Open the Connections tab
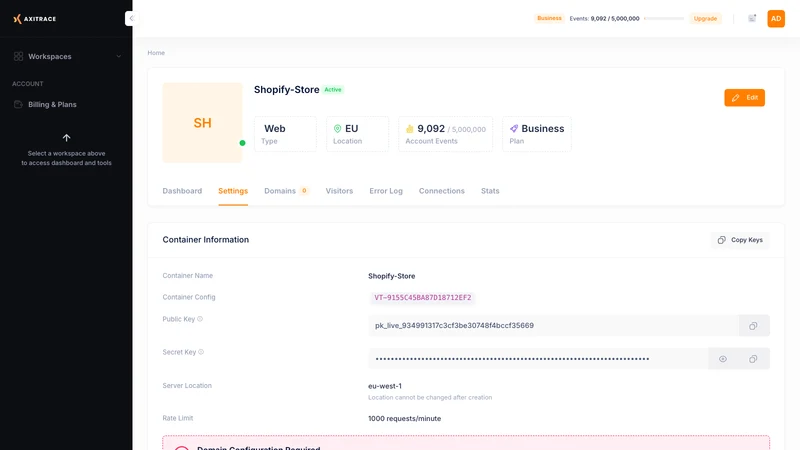Image resolution: width=800 pixels, height=450 pixels. 442,191
